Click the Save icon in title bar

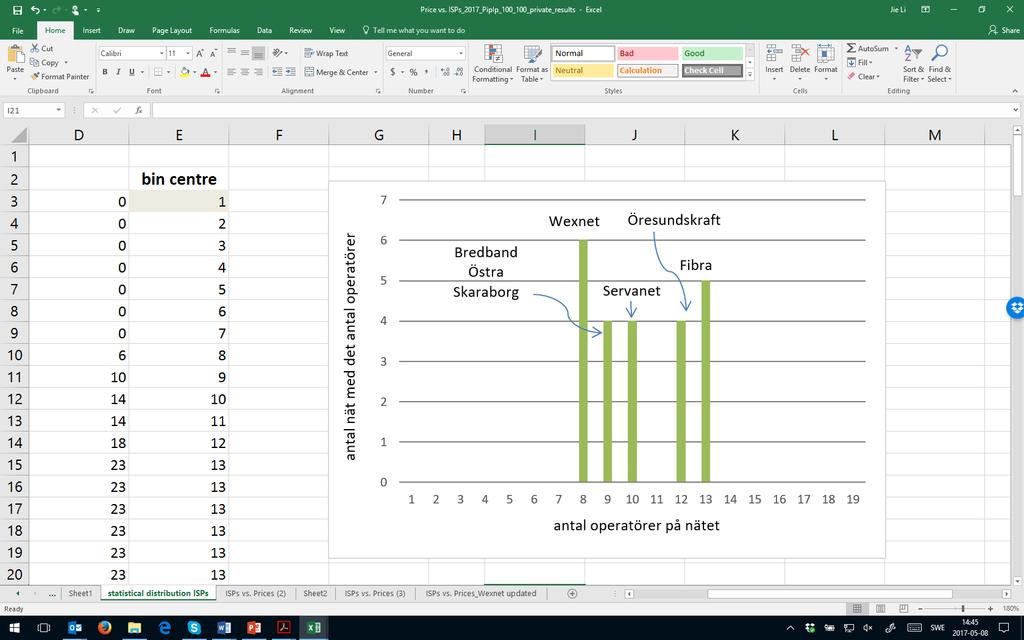(x=17, y=10)
